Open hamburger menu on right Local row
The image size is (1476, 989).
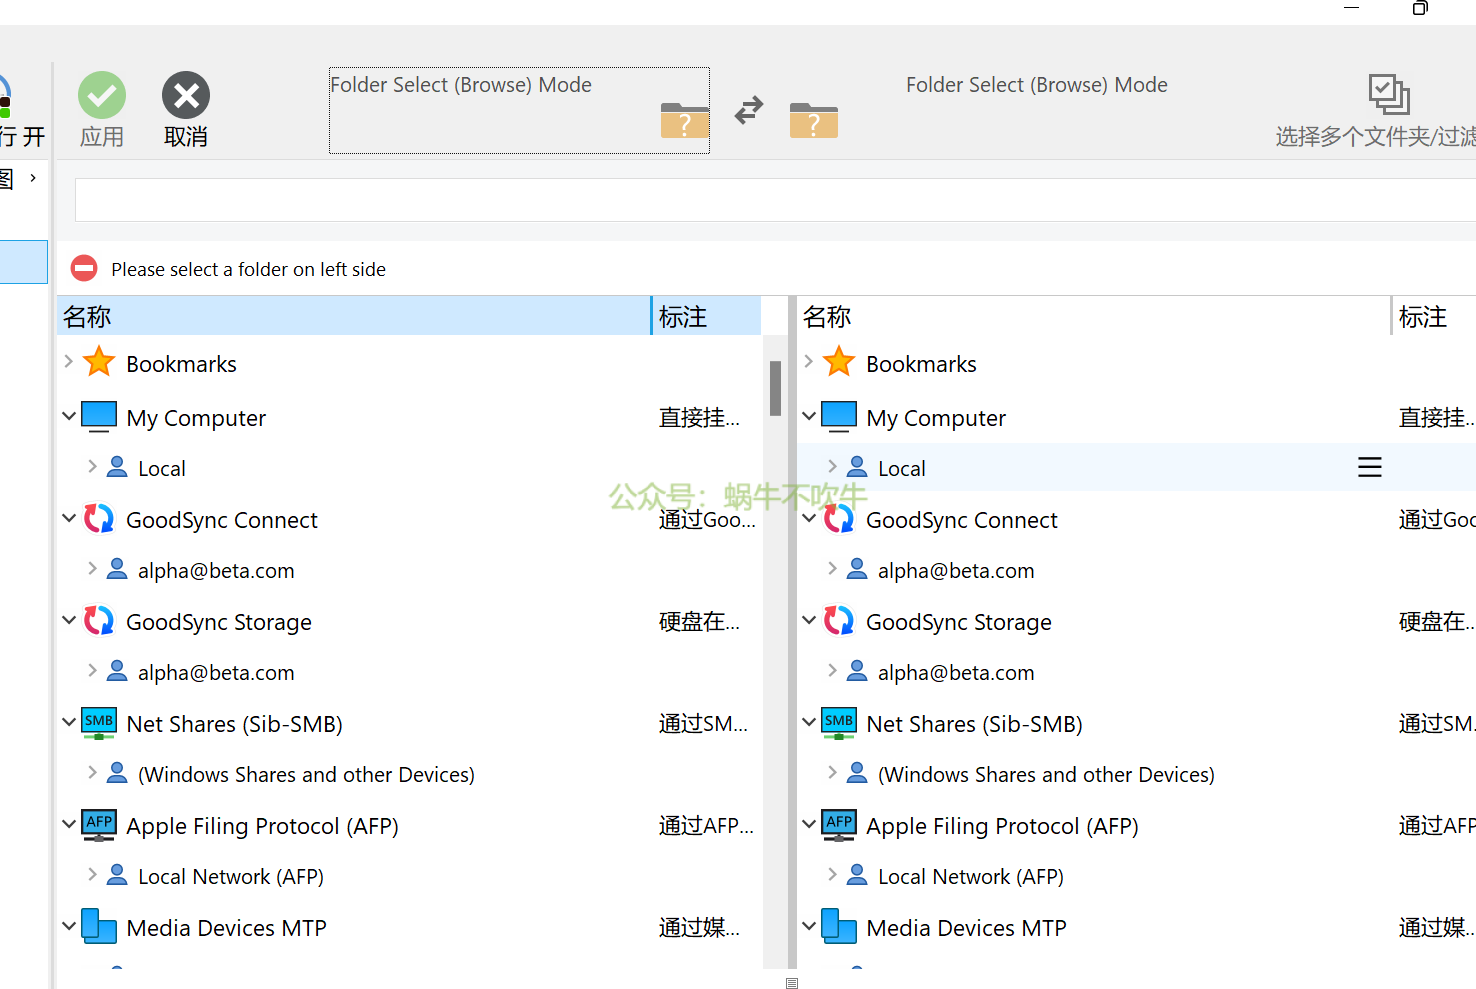coord(1369,467)
